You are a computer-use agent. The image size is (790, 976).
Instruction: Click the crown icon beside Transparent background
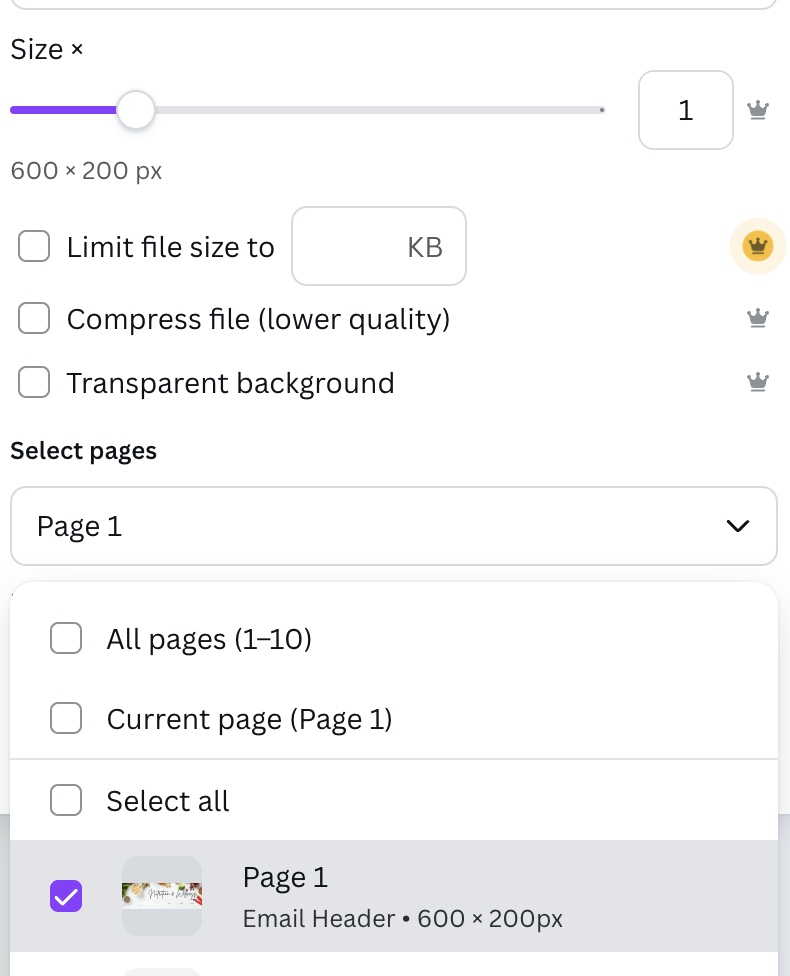click(758, 382)
